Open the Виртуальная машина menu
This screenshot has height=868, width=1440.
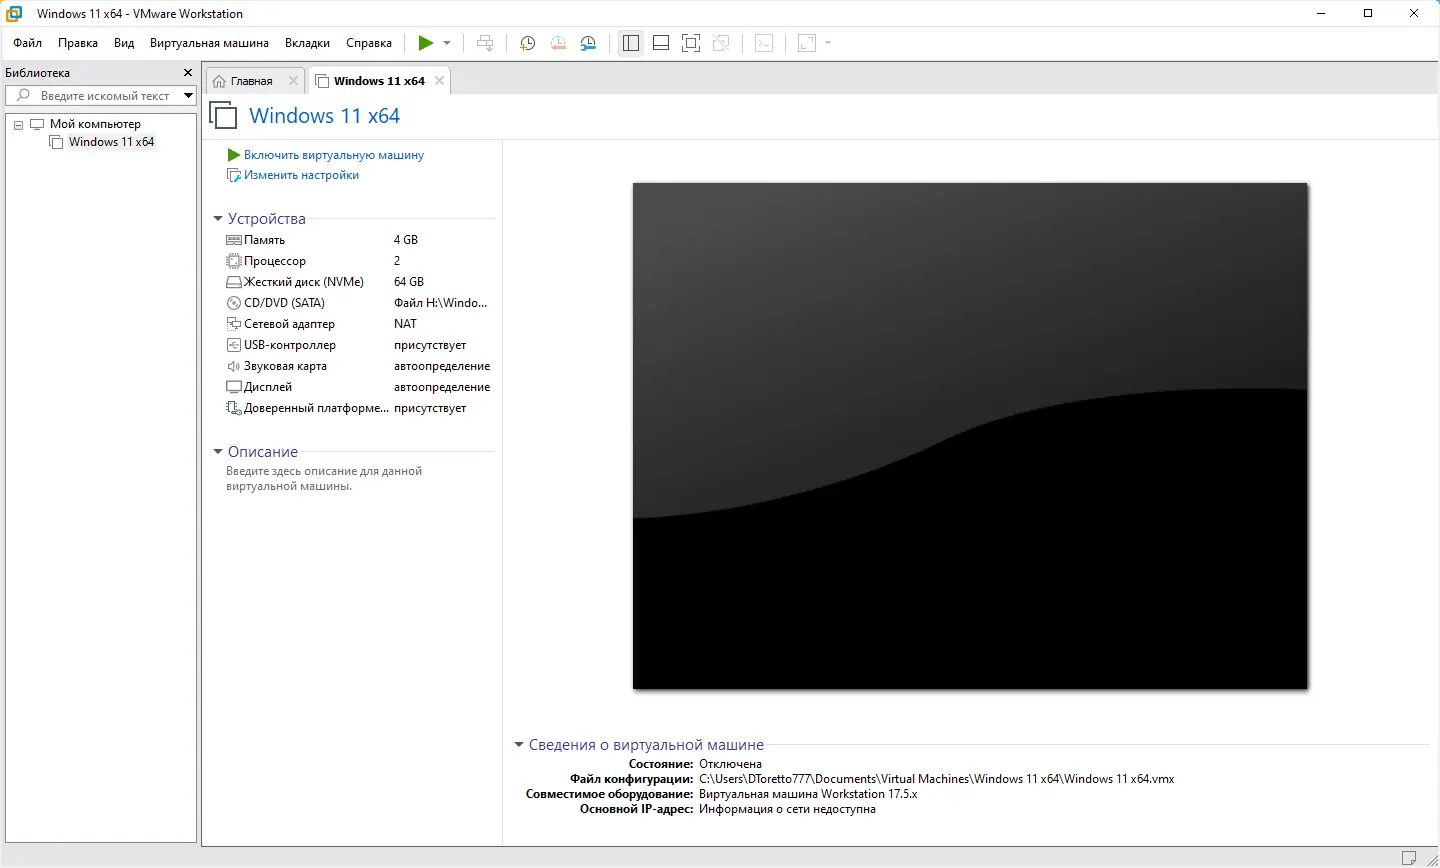(x=209, y=43)
